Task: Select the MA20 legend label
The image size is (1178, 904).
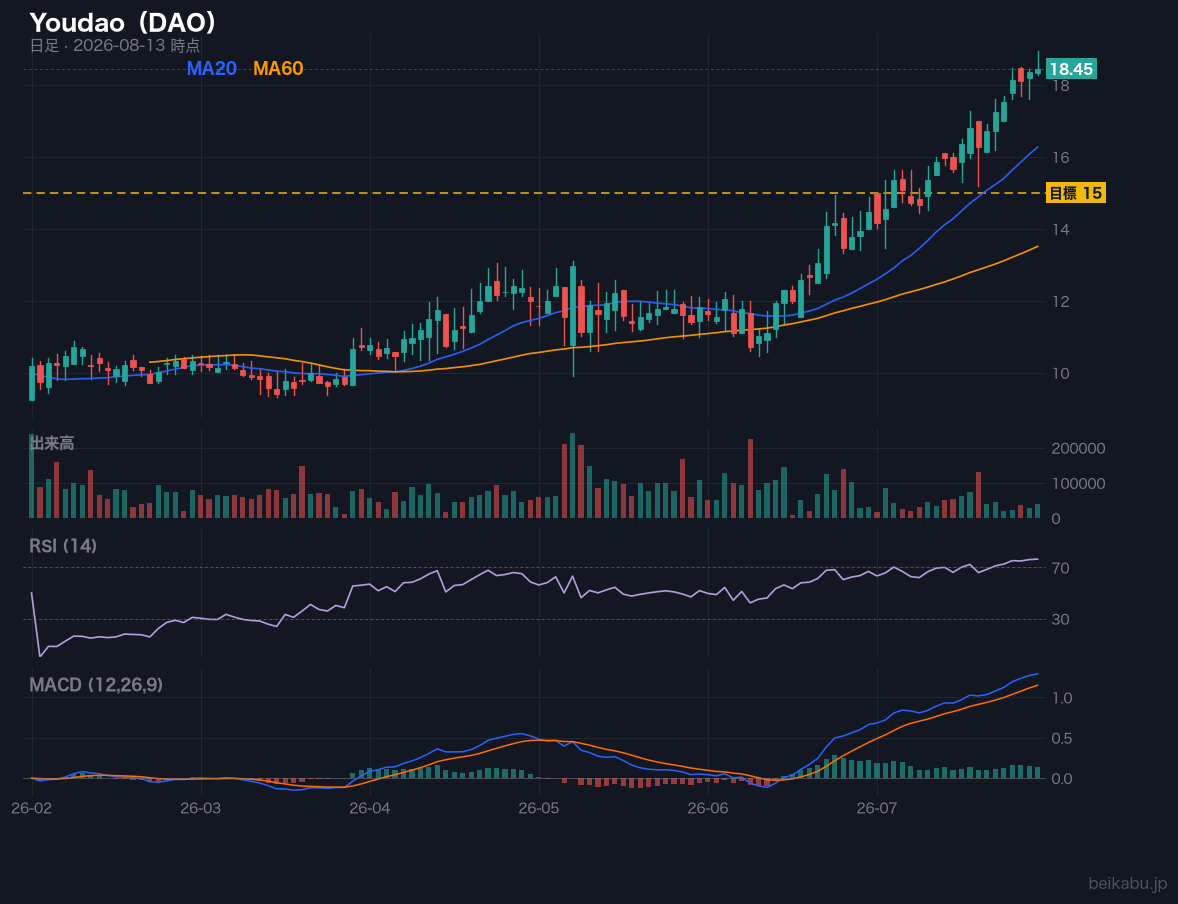Action: [x=212, y=68]
